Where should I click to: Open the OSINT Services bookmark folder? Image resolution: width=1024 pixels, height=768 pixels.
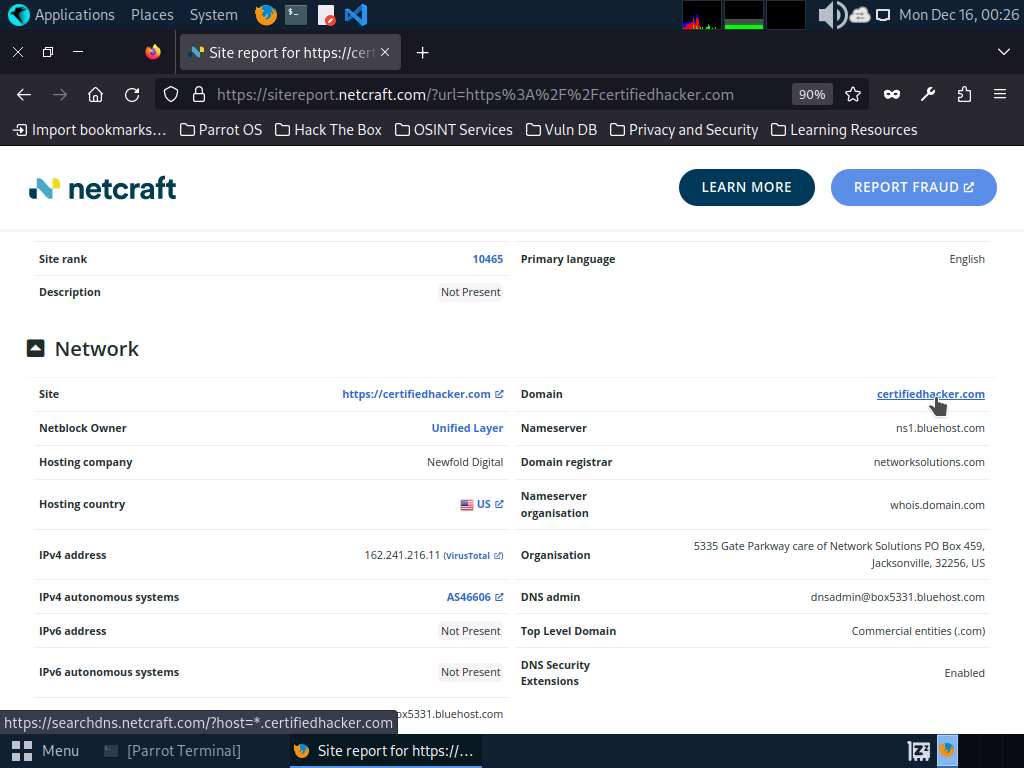pyautogui.click(x=454, y=130)
